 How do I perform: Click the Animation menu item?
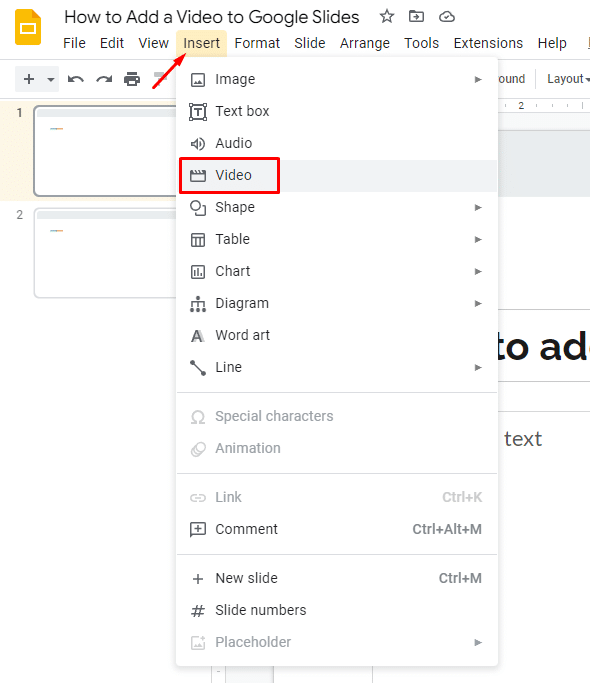click(336, 449)
